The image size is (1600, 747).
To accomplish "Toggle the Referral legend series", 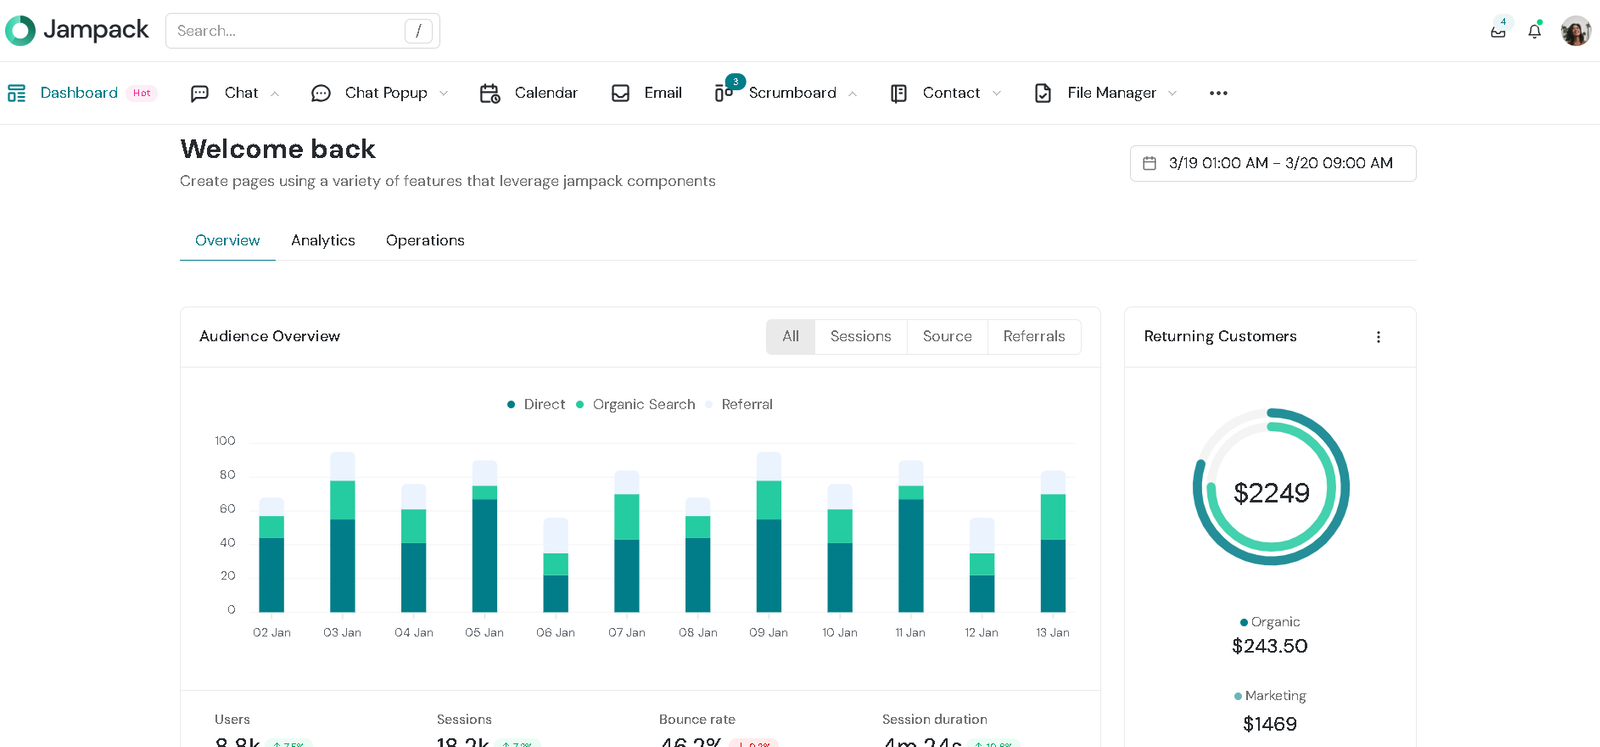I will 740,405.
